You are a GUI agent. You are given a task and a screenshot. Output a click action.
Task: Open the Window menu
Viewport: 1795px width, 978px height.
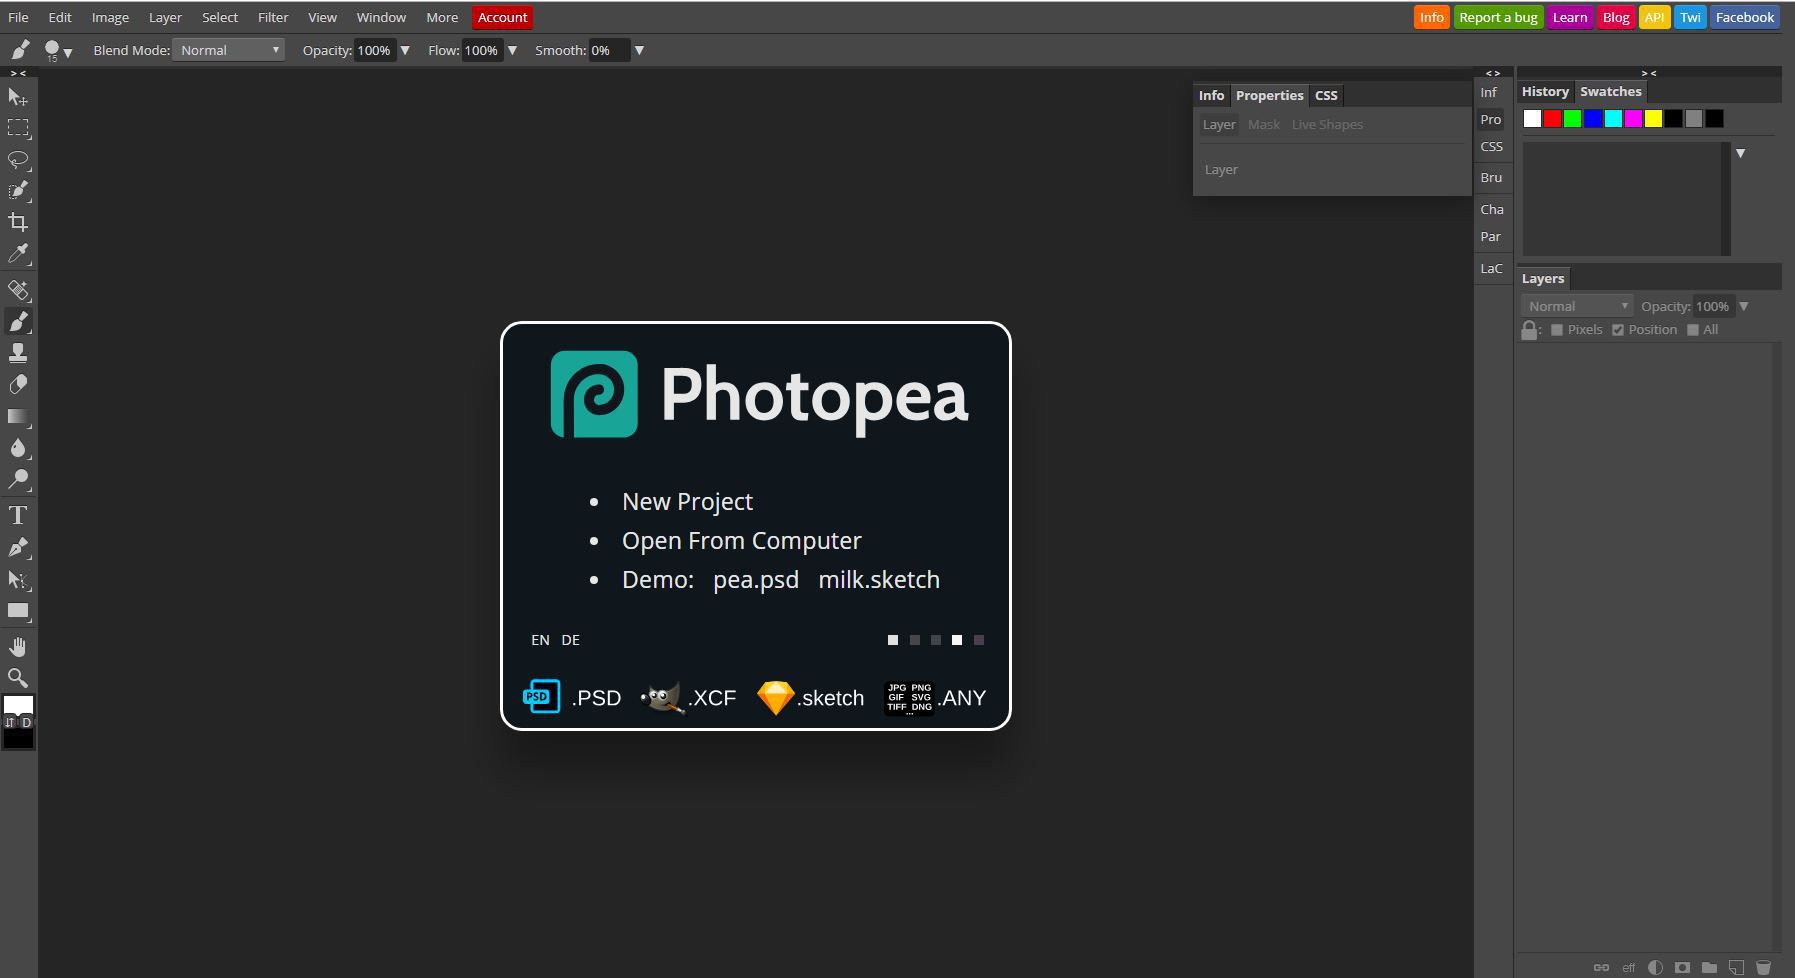coord(381,17)
